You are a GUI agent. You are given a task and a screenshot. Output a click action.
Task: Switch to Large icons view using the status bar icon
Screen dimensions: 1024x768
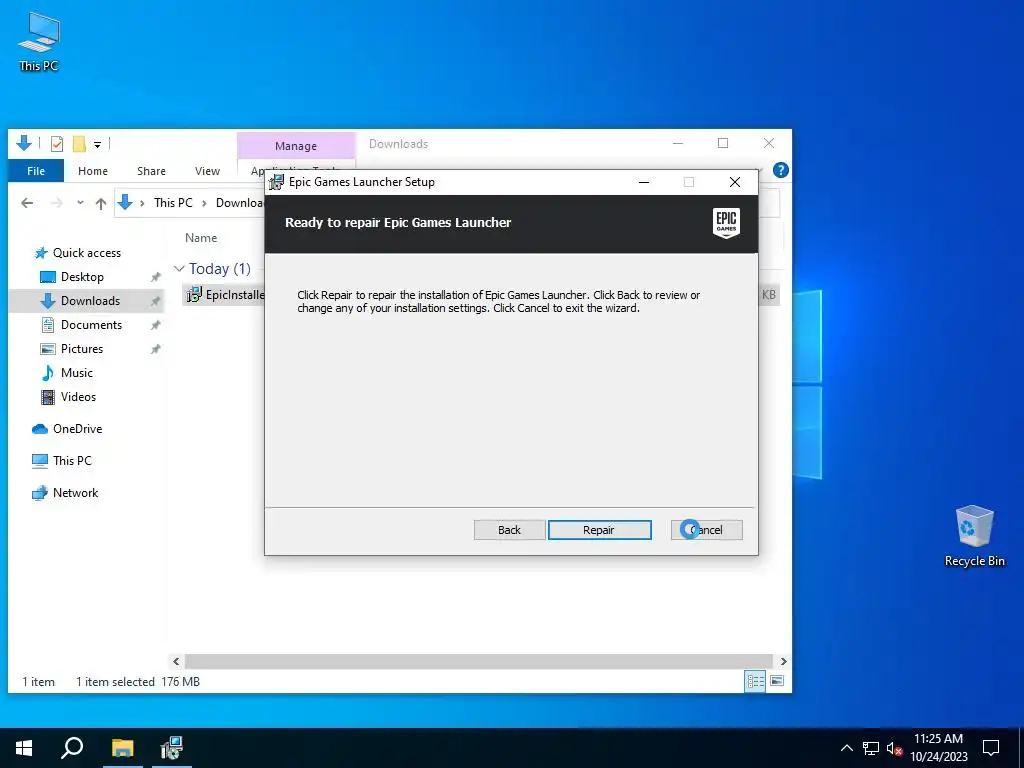[x=776, y=681]
